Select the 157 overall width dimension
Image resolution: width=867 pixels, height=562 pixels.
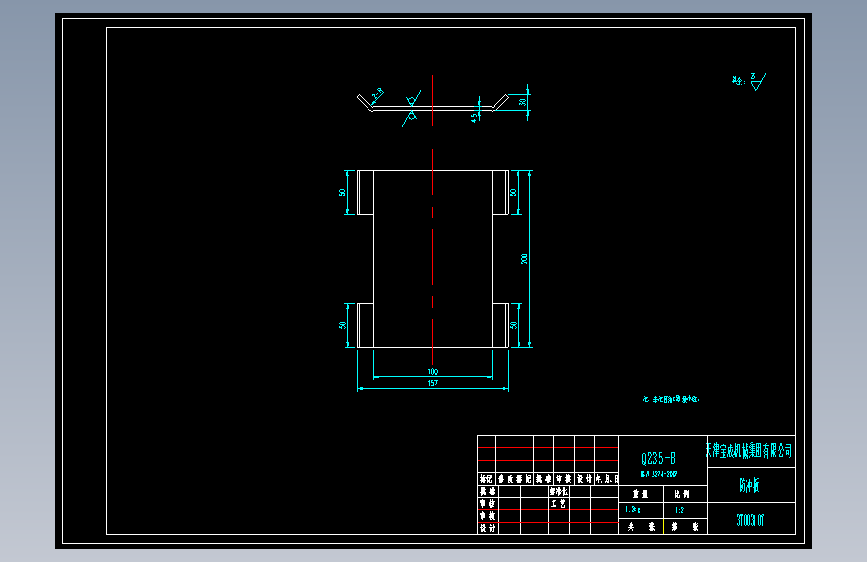click(x=432, y=383)
